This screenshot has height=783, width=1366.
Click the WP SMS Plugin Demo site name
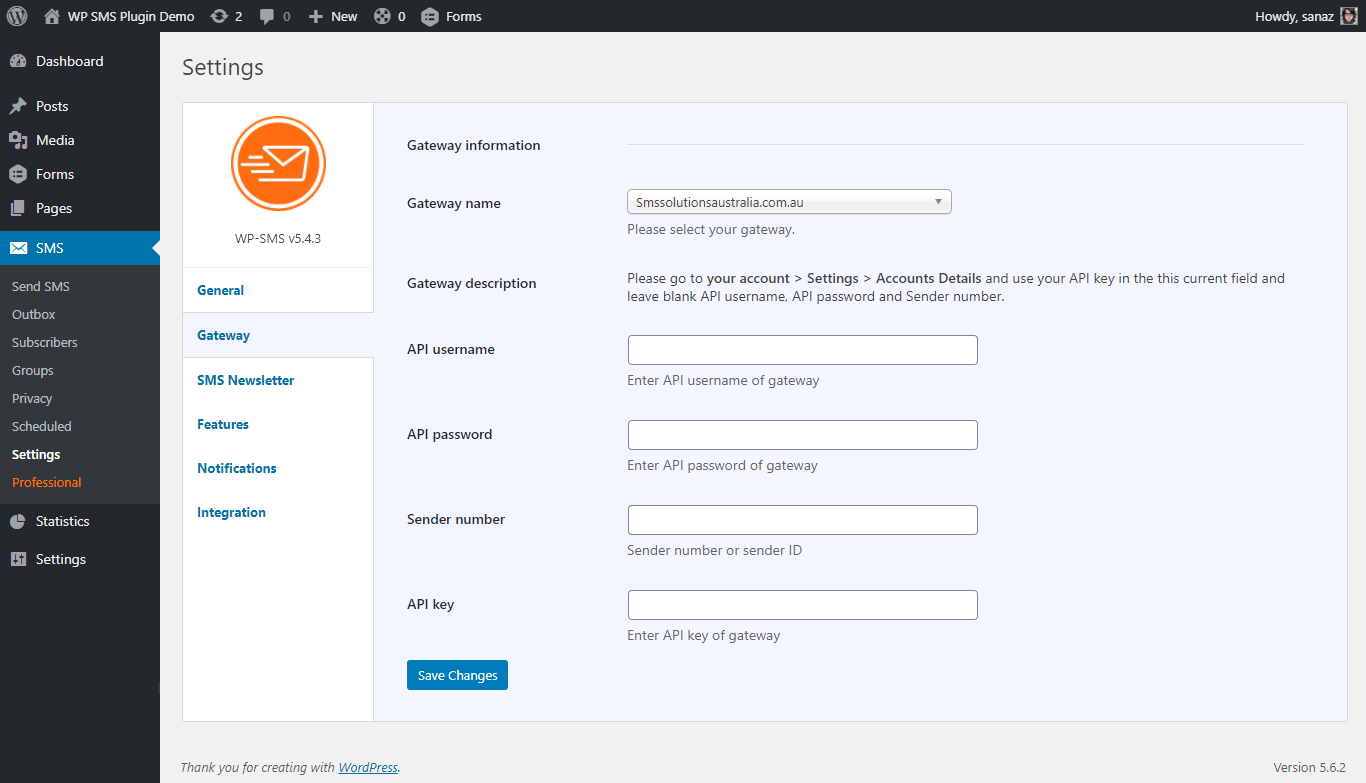tap(130, 16)
